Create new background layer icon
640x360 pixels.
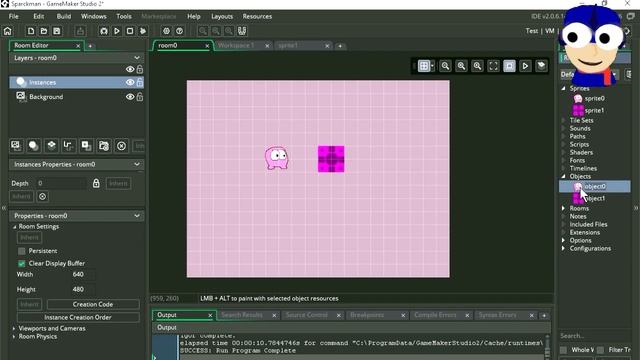tap(16, 146)
